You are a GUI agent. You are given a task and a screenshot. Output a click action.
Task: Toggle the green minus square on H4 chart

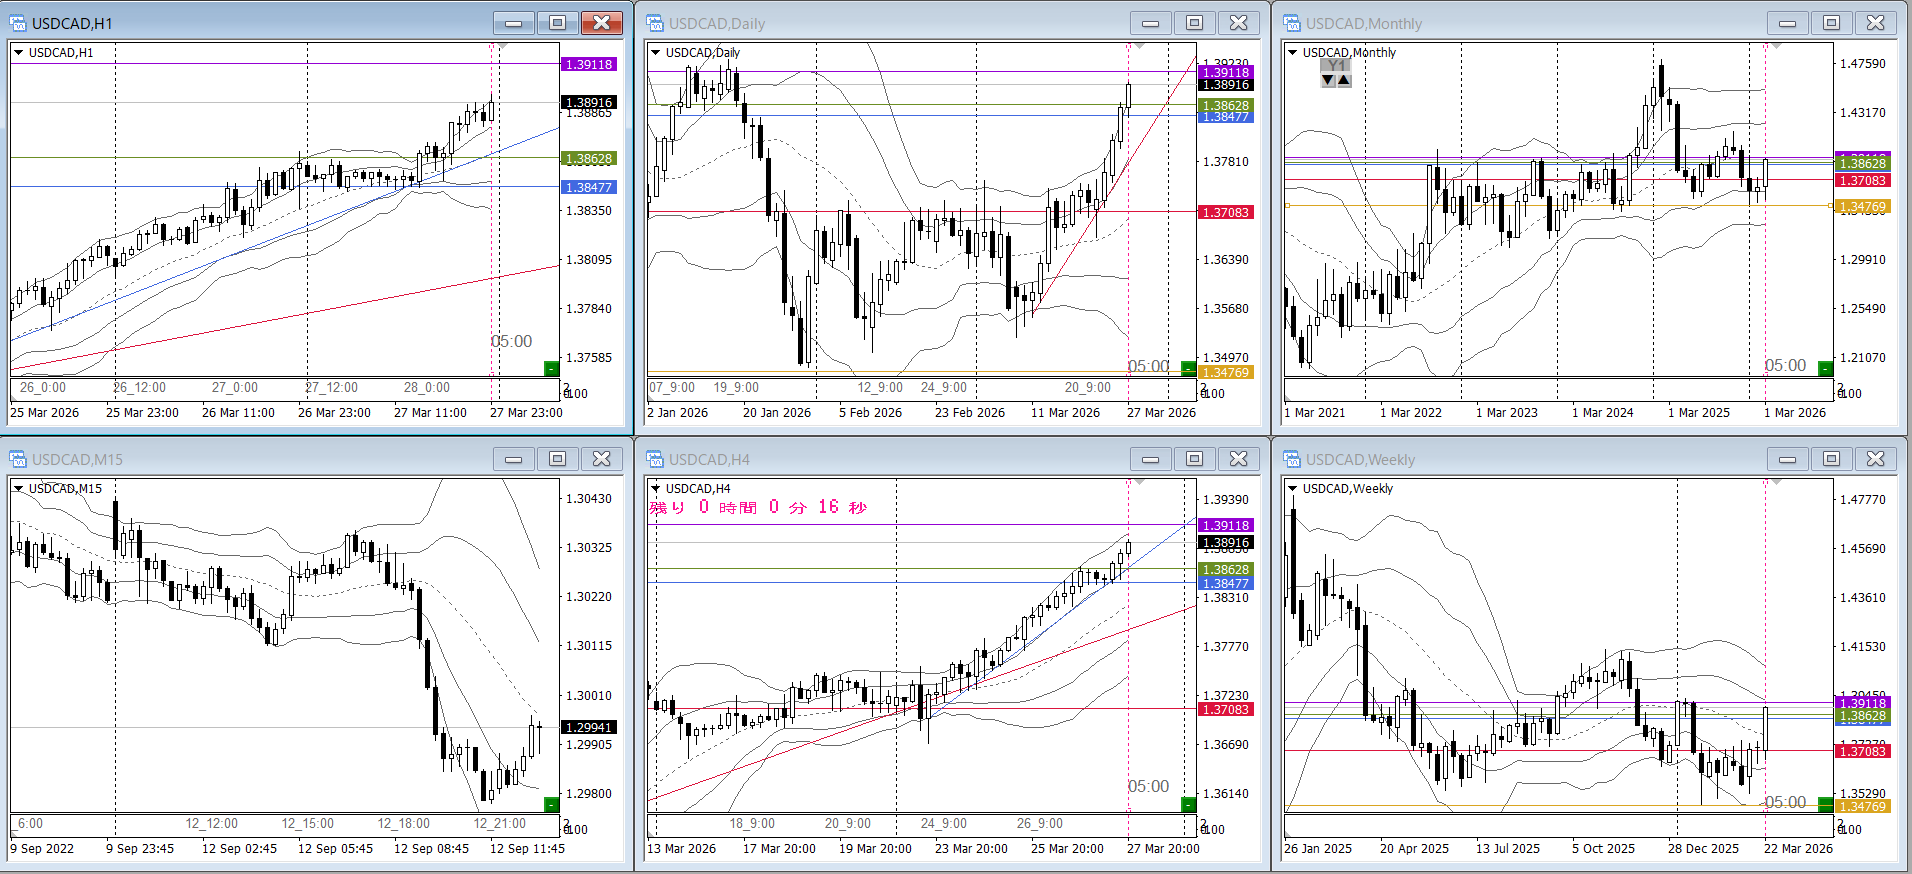(1188, 804)
